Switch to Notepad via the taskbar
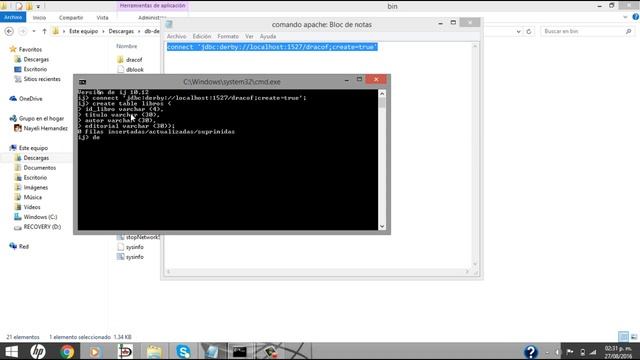The height and width of the screenshot is (360, 640). click(212, 351)
